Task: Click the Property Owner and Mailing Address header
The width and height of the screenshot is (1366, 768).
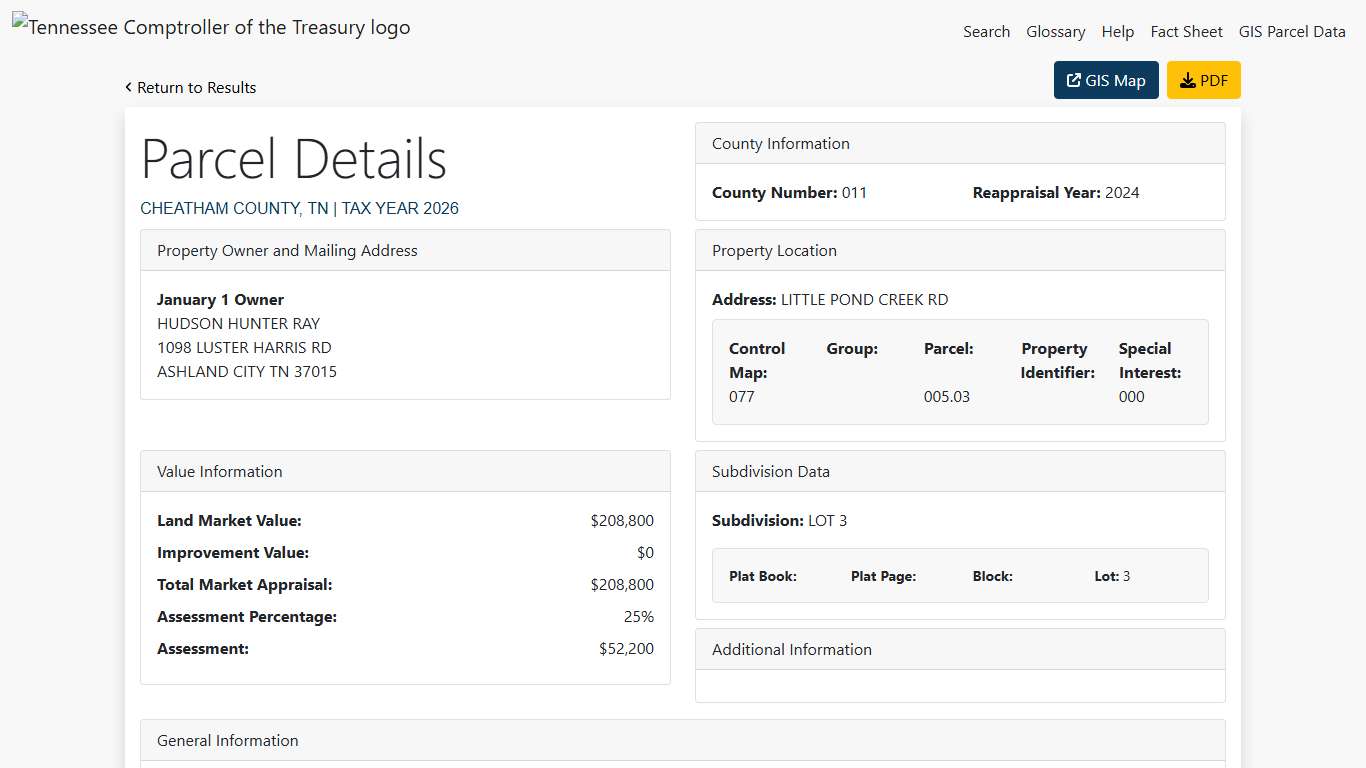Action: (287, 250)
